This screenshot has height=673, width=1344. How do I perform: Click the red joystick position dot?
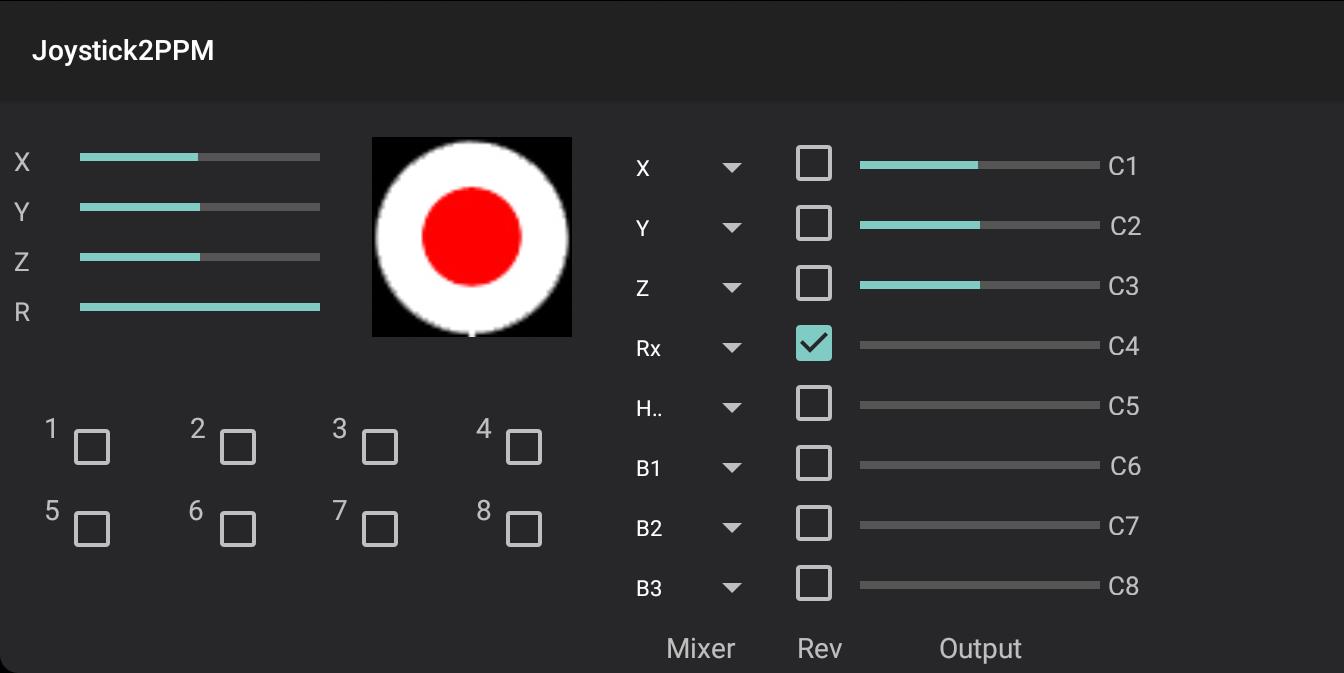[x=472, y=237]
